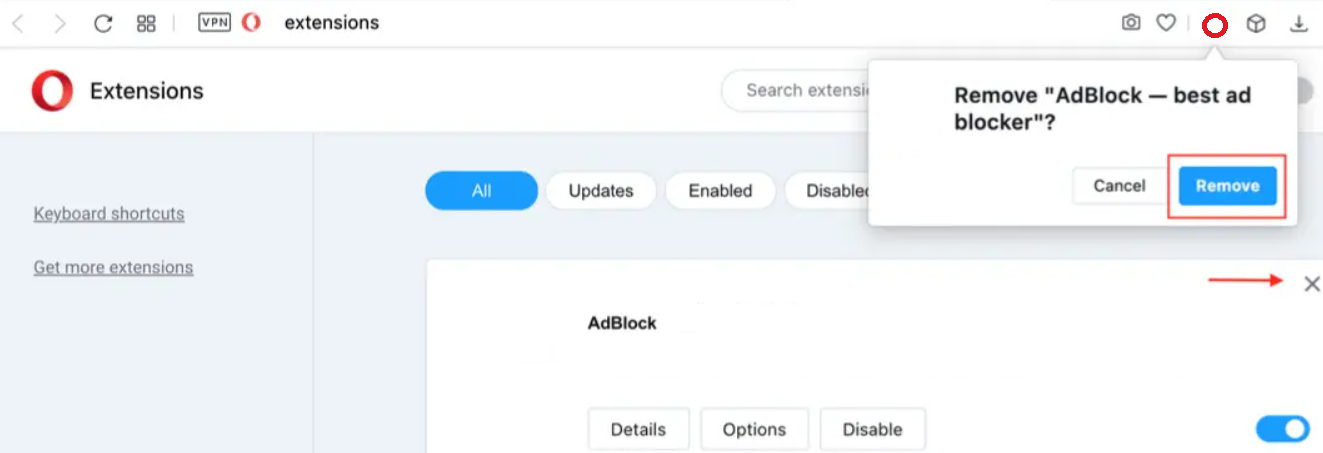Click the VPN badge in address bar
1323x453 pixels.
click(215, 23)
